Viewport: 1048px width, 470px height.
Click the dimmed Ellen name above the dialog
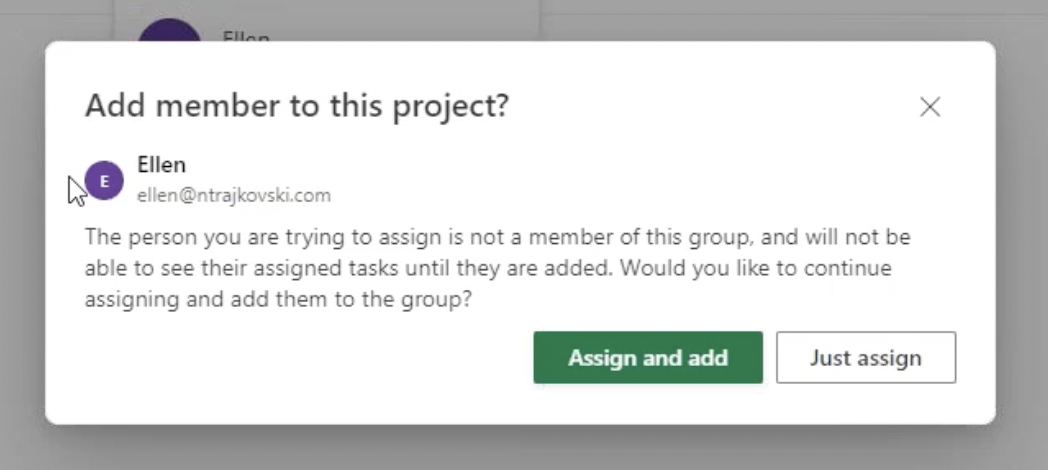click(x=246, y=38)
